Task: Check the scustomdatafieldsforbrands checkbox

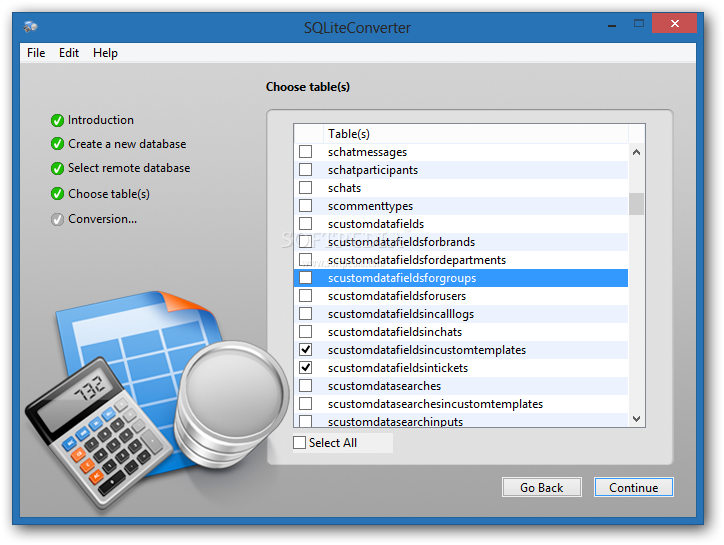Action: pos(305,242)
